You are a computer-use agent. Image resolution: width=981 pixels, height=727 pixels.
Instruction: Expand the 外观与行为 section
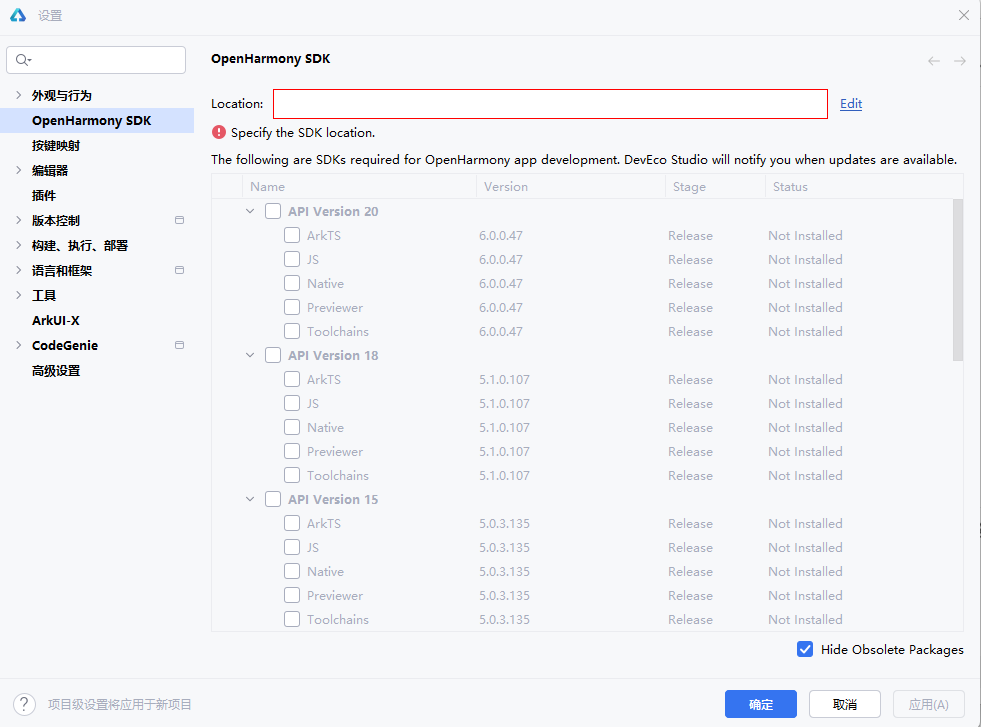18,95
